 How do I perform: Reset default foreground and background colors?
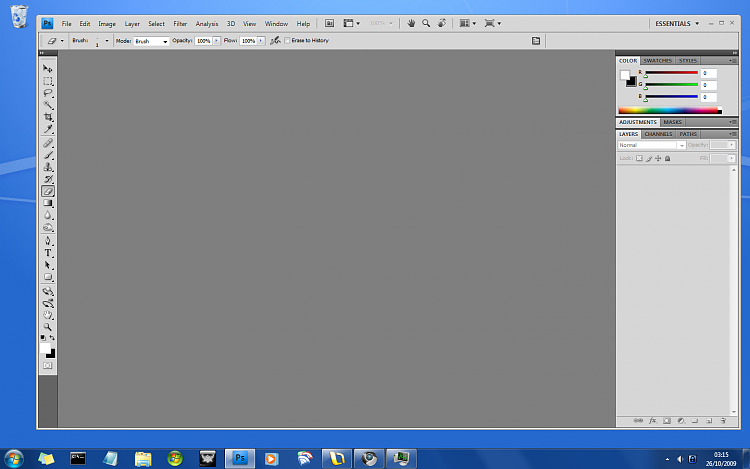(x=43, y=338)
